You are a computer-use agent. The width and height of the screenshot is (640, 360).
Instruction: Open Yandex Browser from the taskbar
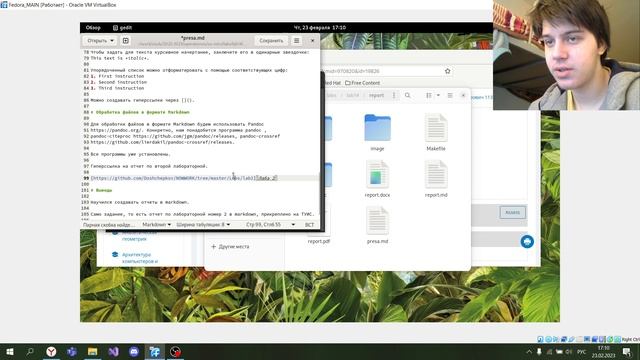[x=51, y=351]
